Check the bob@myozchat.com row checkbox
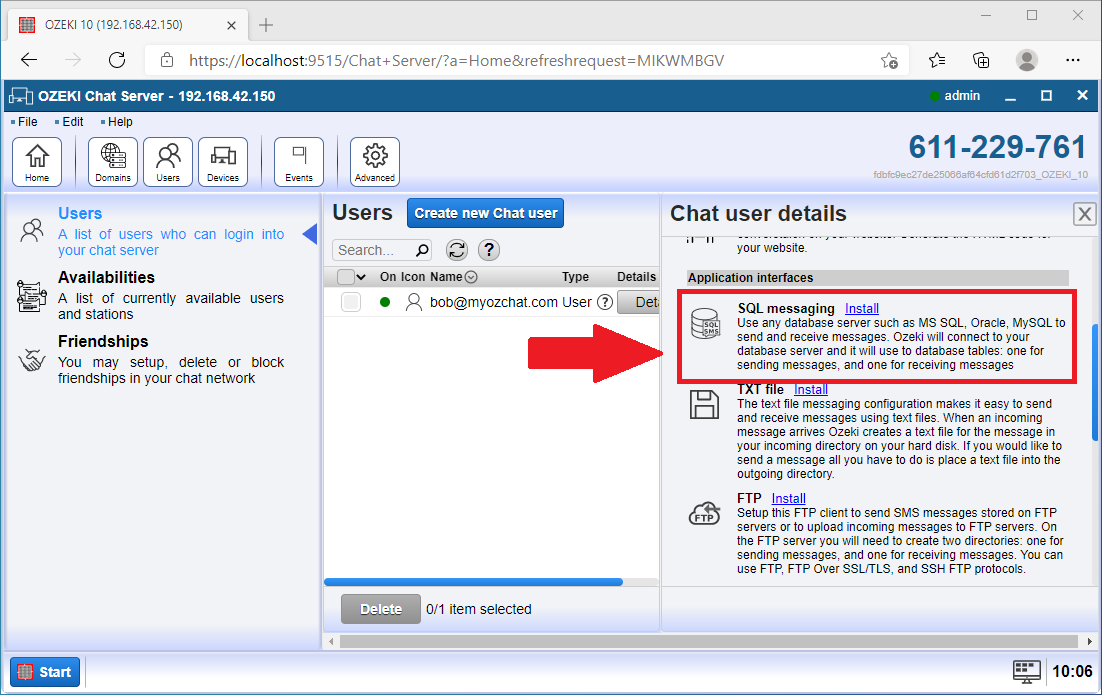This screenshot has width=1102, height=695. tap(352, 300)
